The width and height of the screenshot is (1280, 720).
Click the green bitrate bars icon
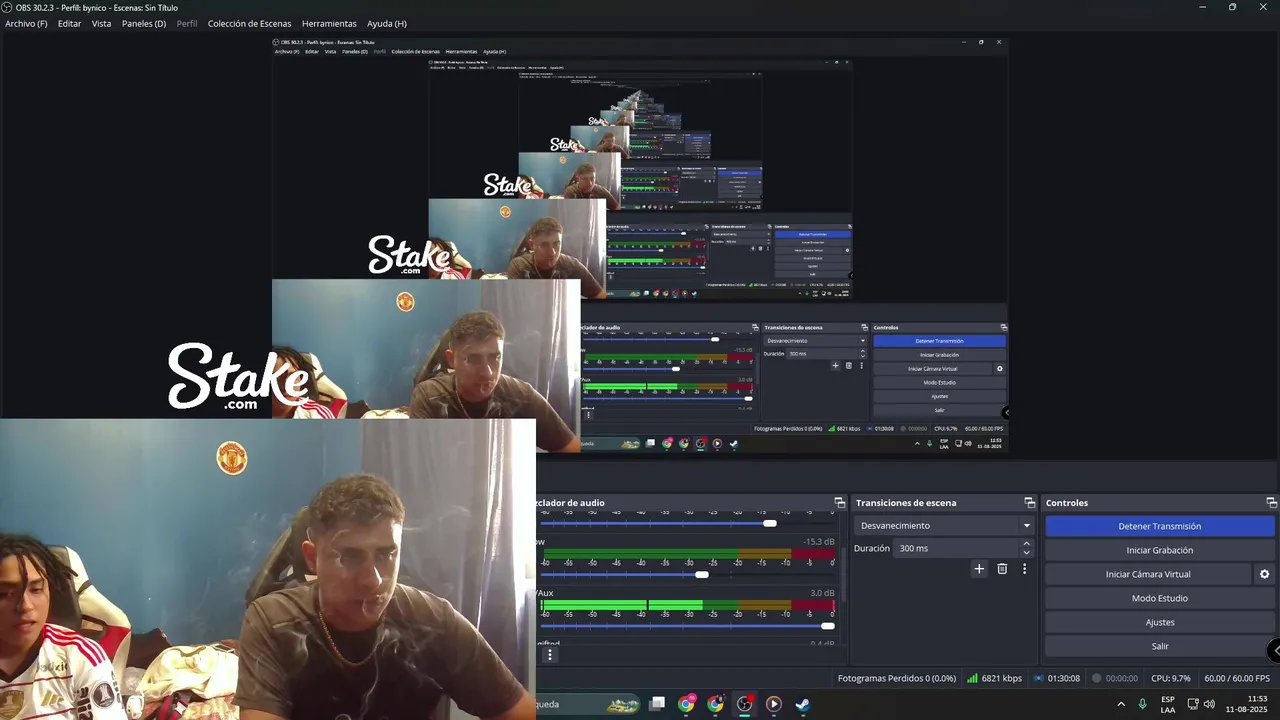click(972, 678)
